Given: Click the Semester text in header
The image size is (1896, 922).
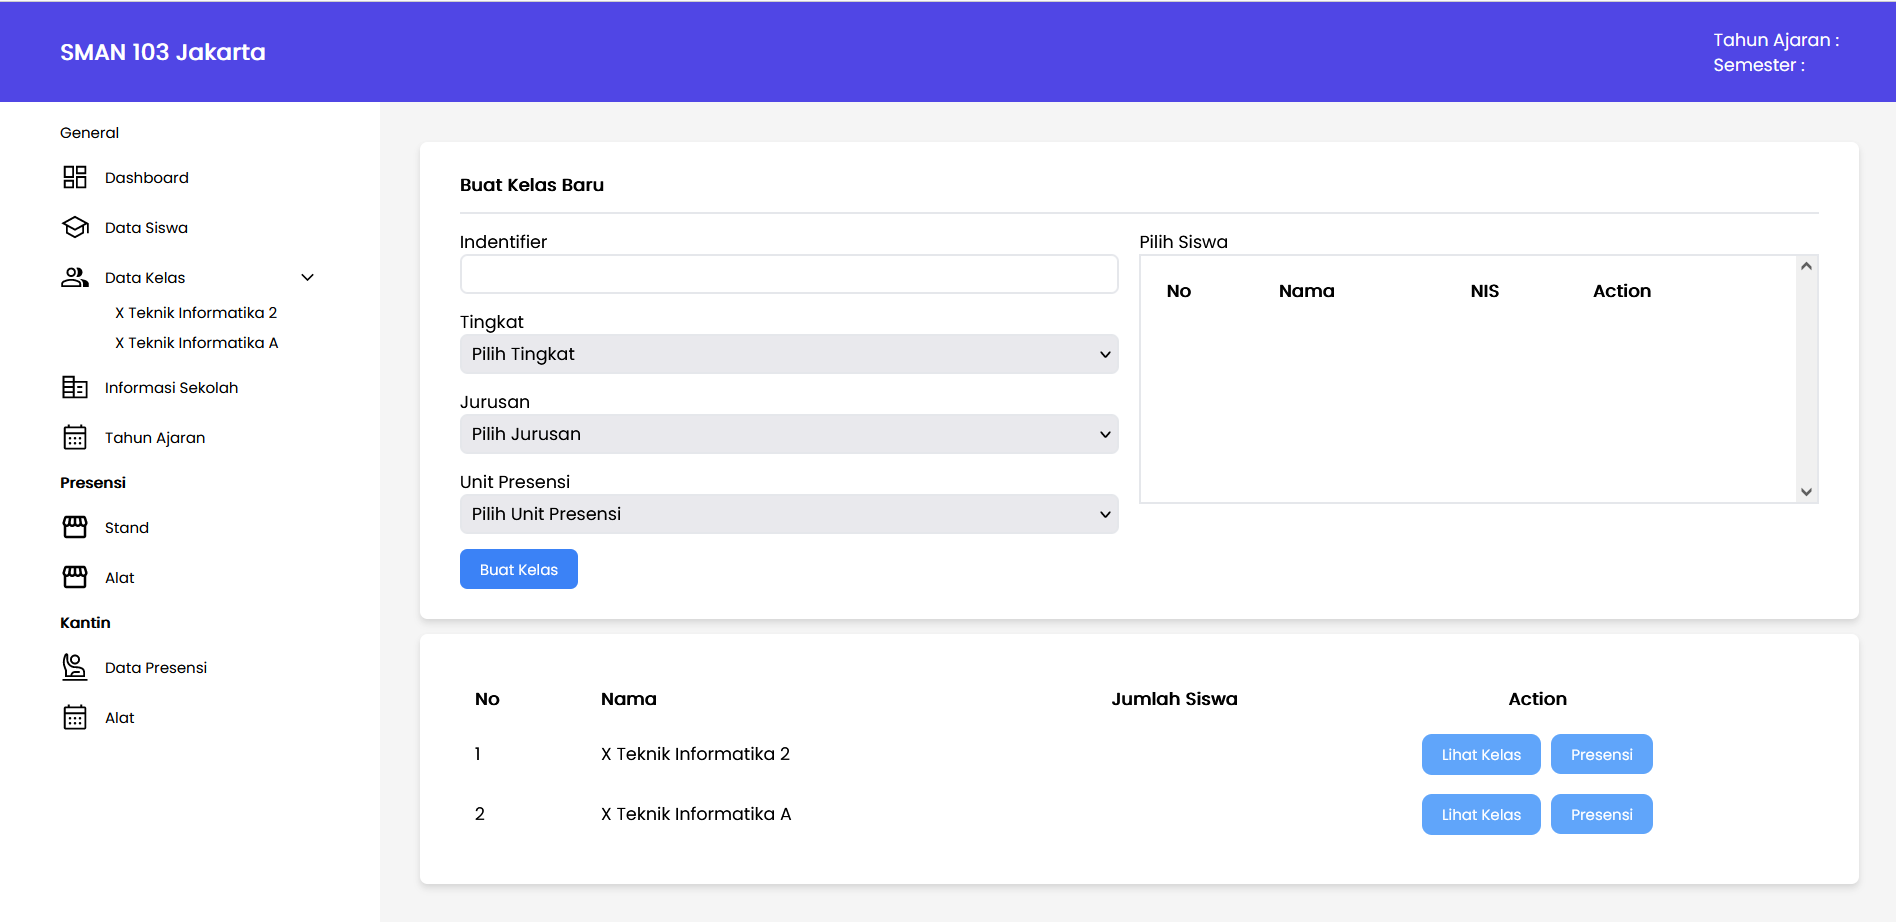Looking at the screenshot, I should tap(1759, 65).
